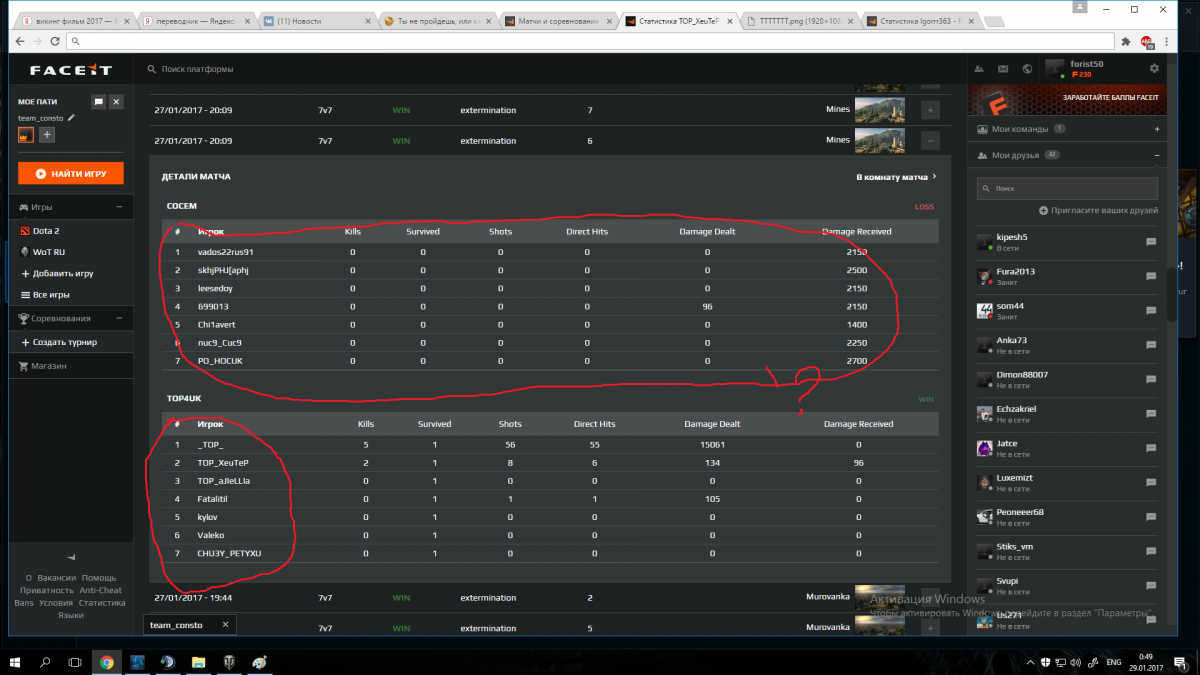This screenshot has height=675, width=1200.
Task: Message kipesh5 via chat icon
Action: coord(1151,242)
